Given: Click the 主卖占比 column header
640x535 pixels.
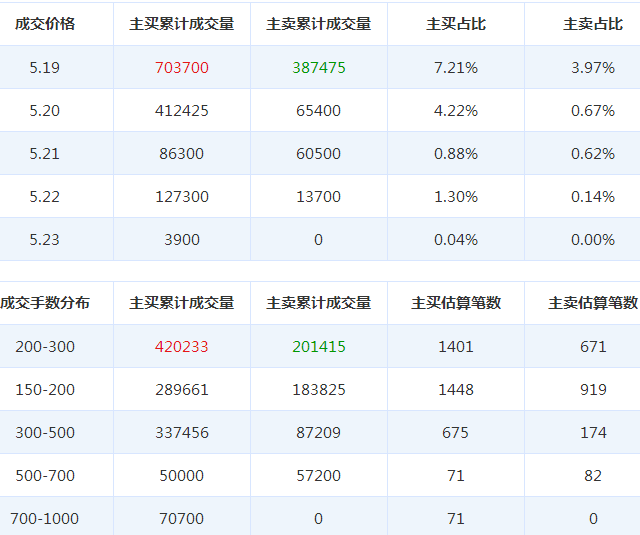Looking at the screenshot, I should pos(593,24).
